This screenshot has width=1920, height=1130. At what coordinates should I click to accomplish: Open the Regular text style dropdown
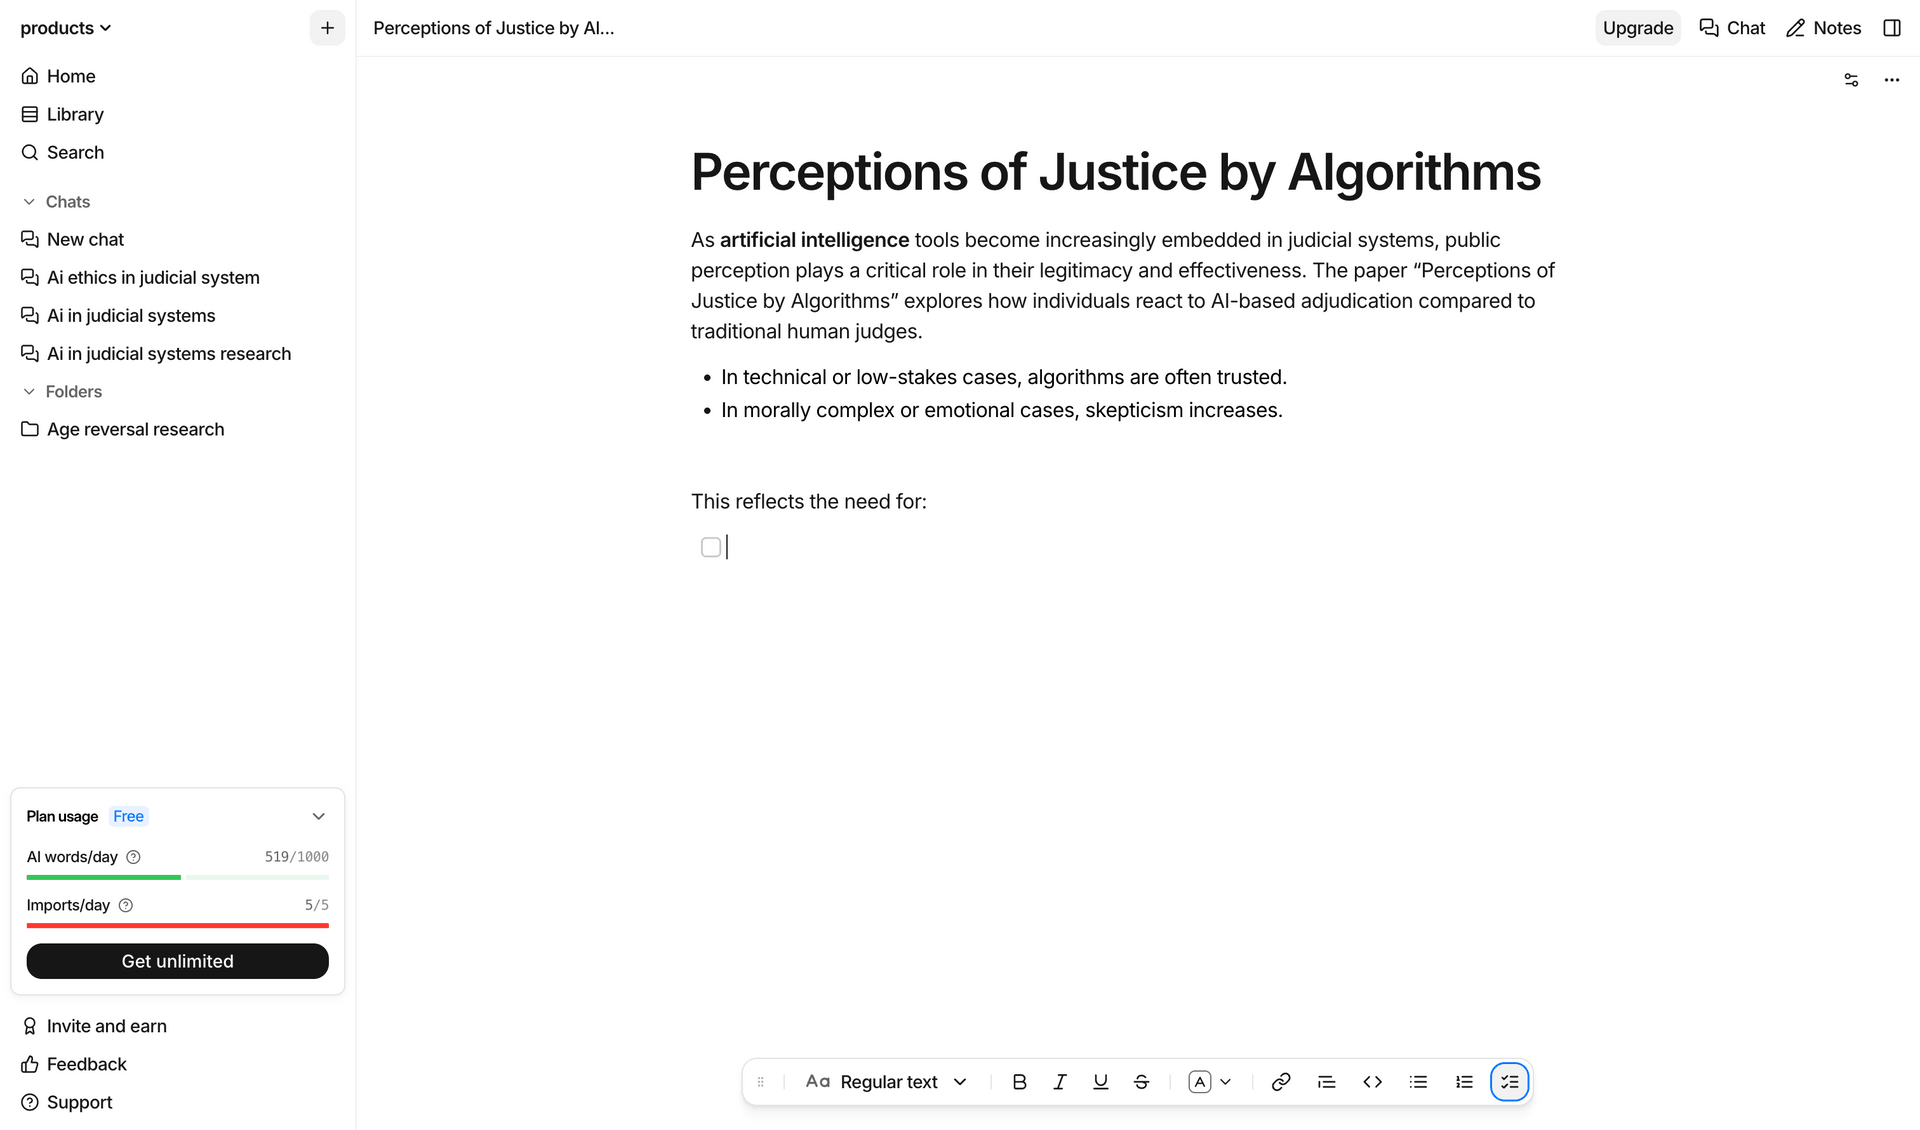click(x=887, y=1082)
